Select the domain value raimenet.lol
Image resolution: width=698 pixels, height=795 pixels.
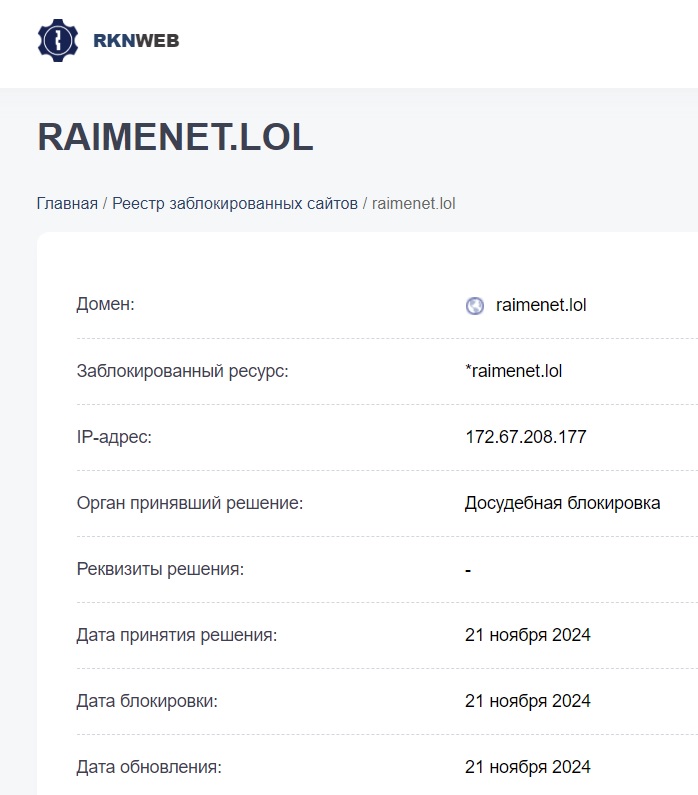[541, 305]
